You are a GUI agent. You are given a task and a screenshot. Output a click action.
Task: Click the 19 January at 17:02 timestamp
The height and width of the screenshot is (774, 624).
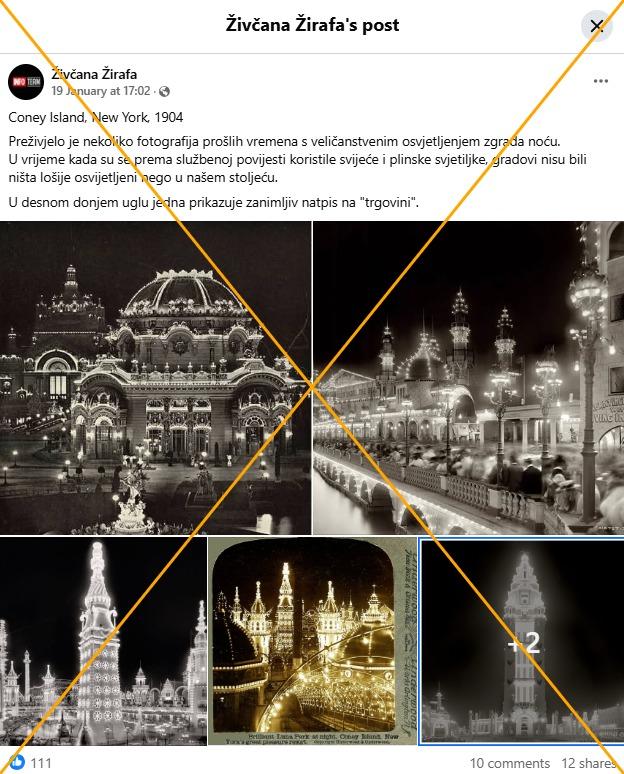pyautogui.click(x=101, y=91)
